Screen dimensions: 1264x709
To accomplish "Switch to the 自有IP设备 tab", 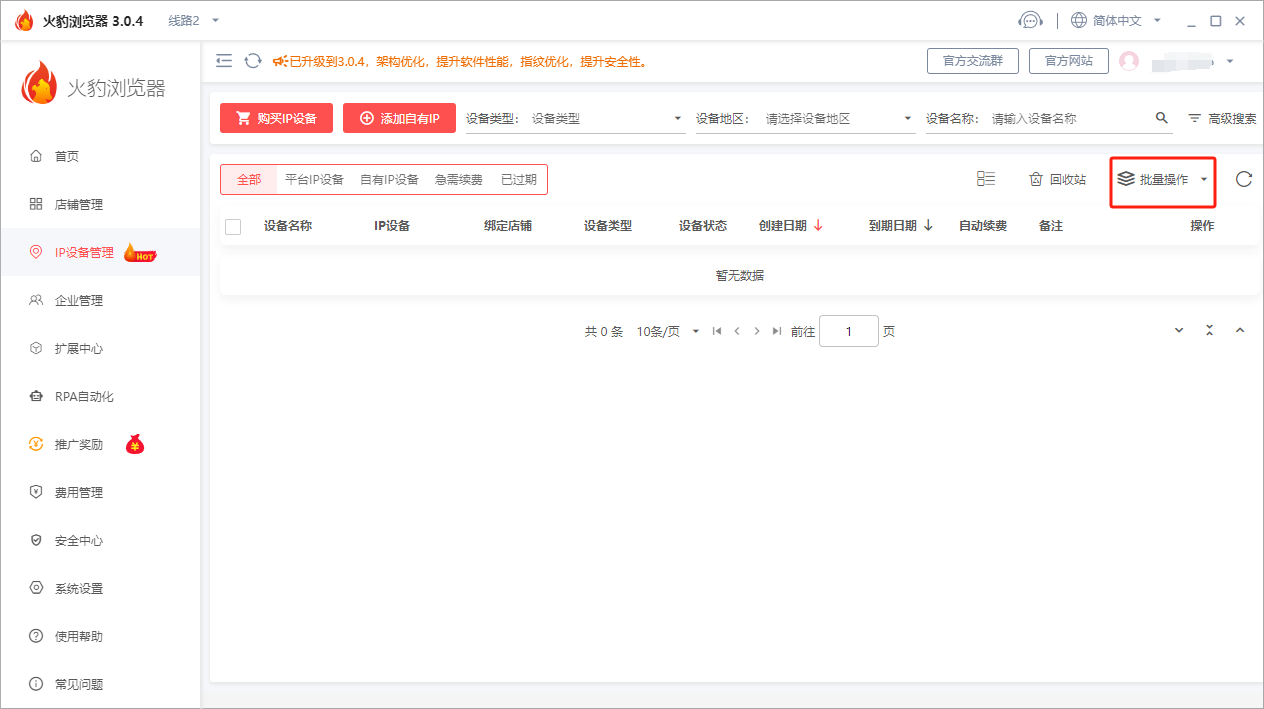I will click(x=392, y=179).
